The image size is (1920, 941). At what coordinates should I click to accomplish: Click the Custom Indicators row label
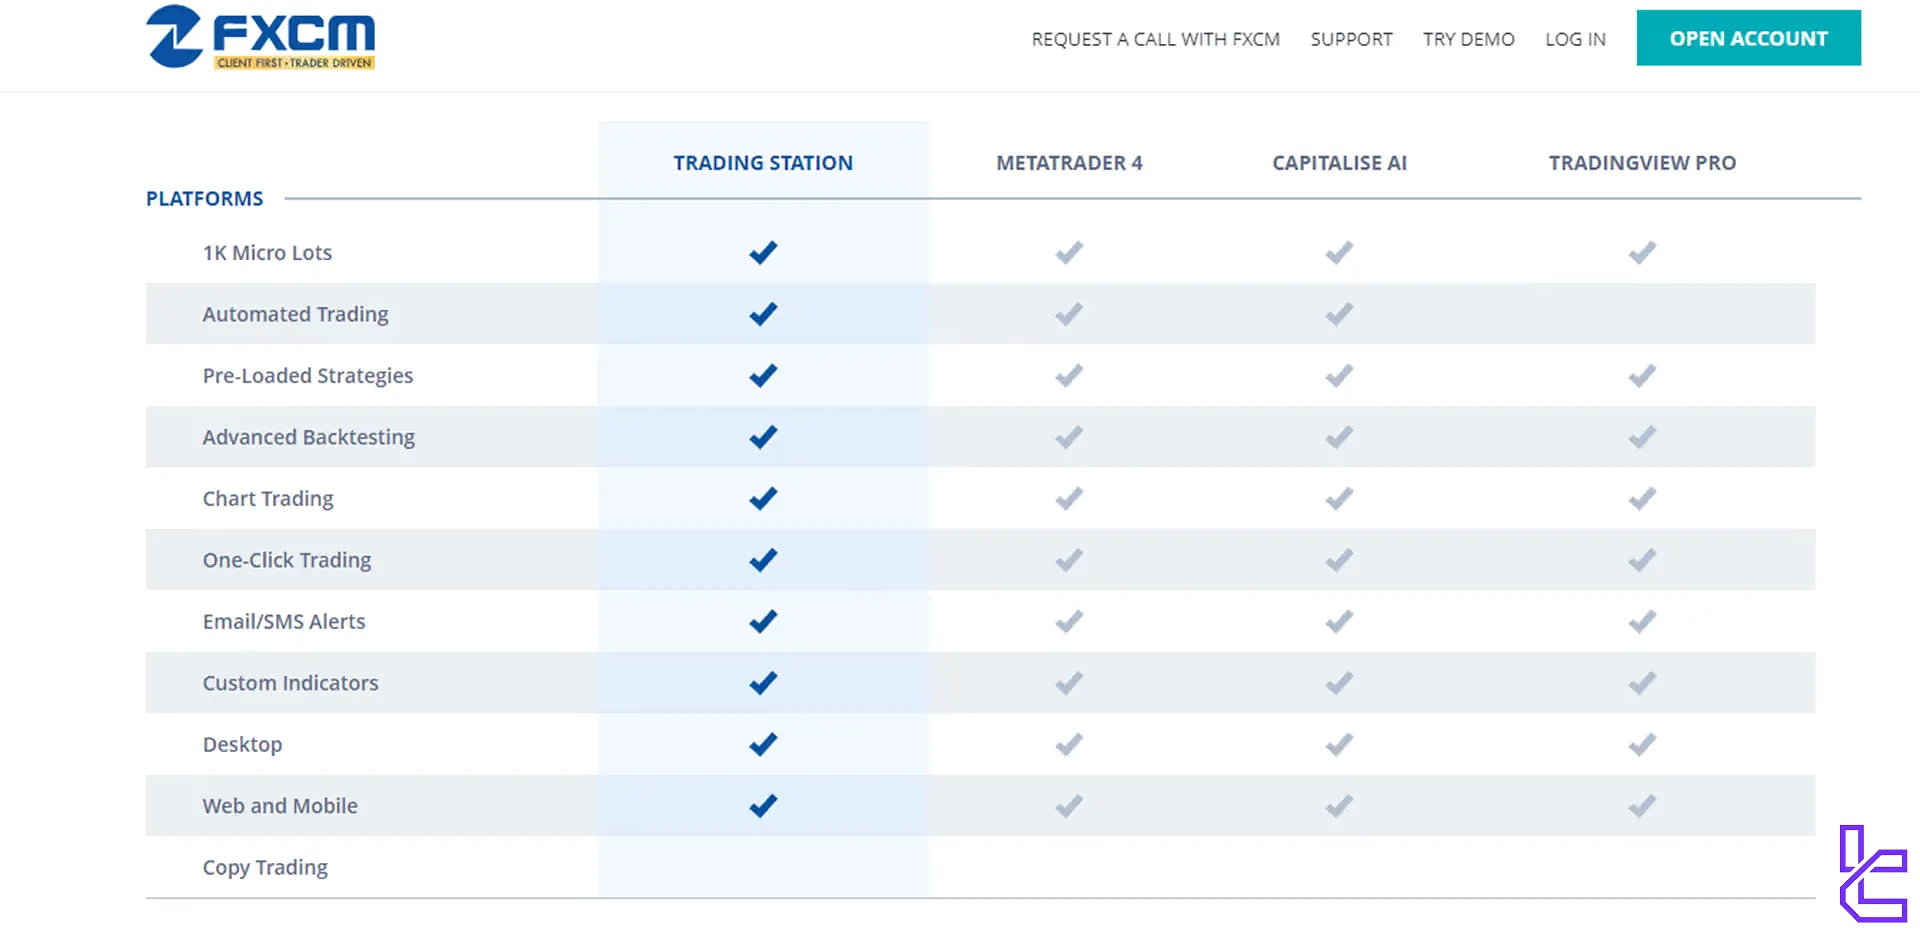[x=290, y=683]
